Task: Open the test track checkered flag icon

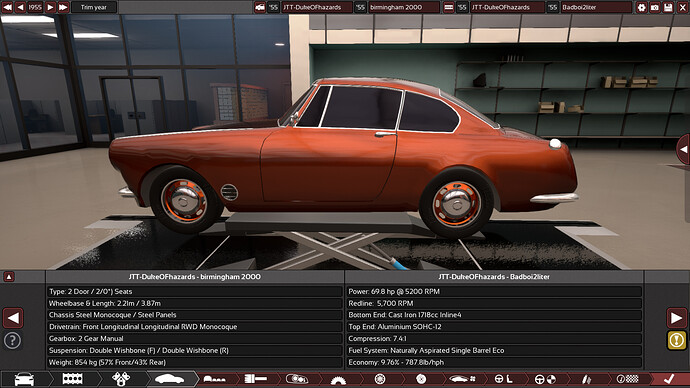Action: (628, 379)
